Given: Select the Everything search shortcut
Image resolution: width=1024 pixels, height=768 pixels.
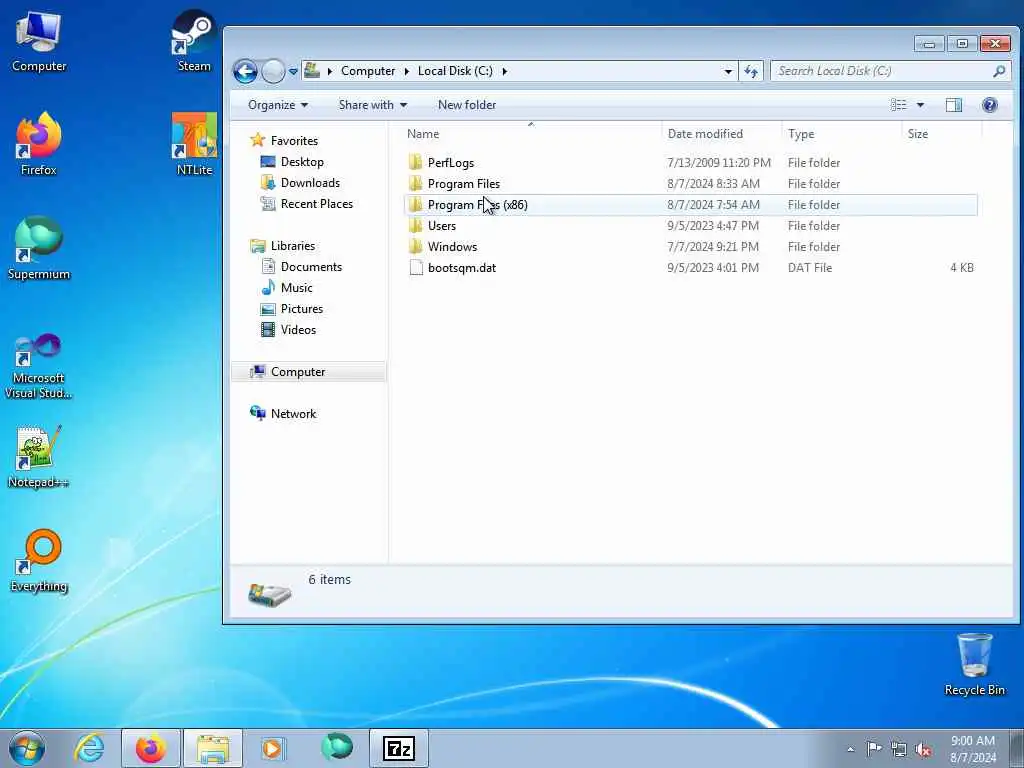Looking at the screenshot, I should click(x=39, y=560).
